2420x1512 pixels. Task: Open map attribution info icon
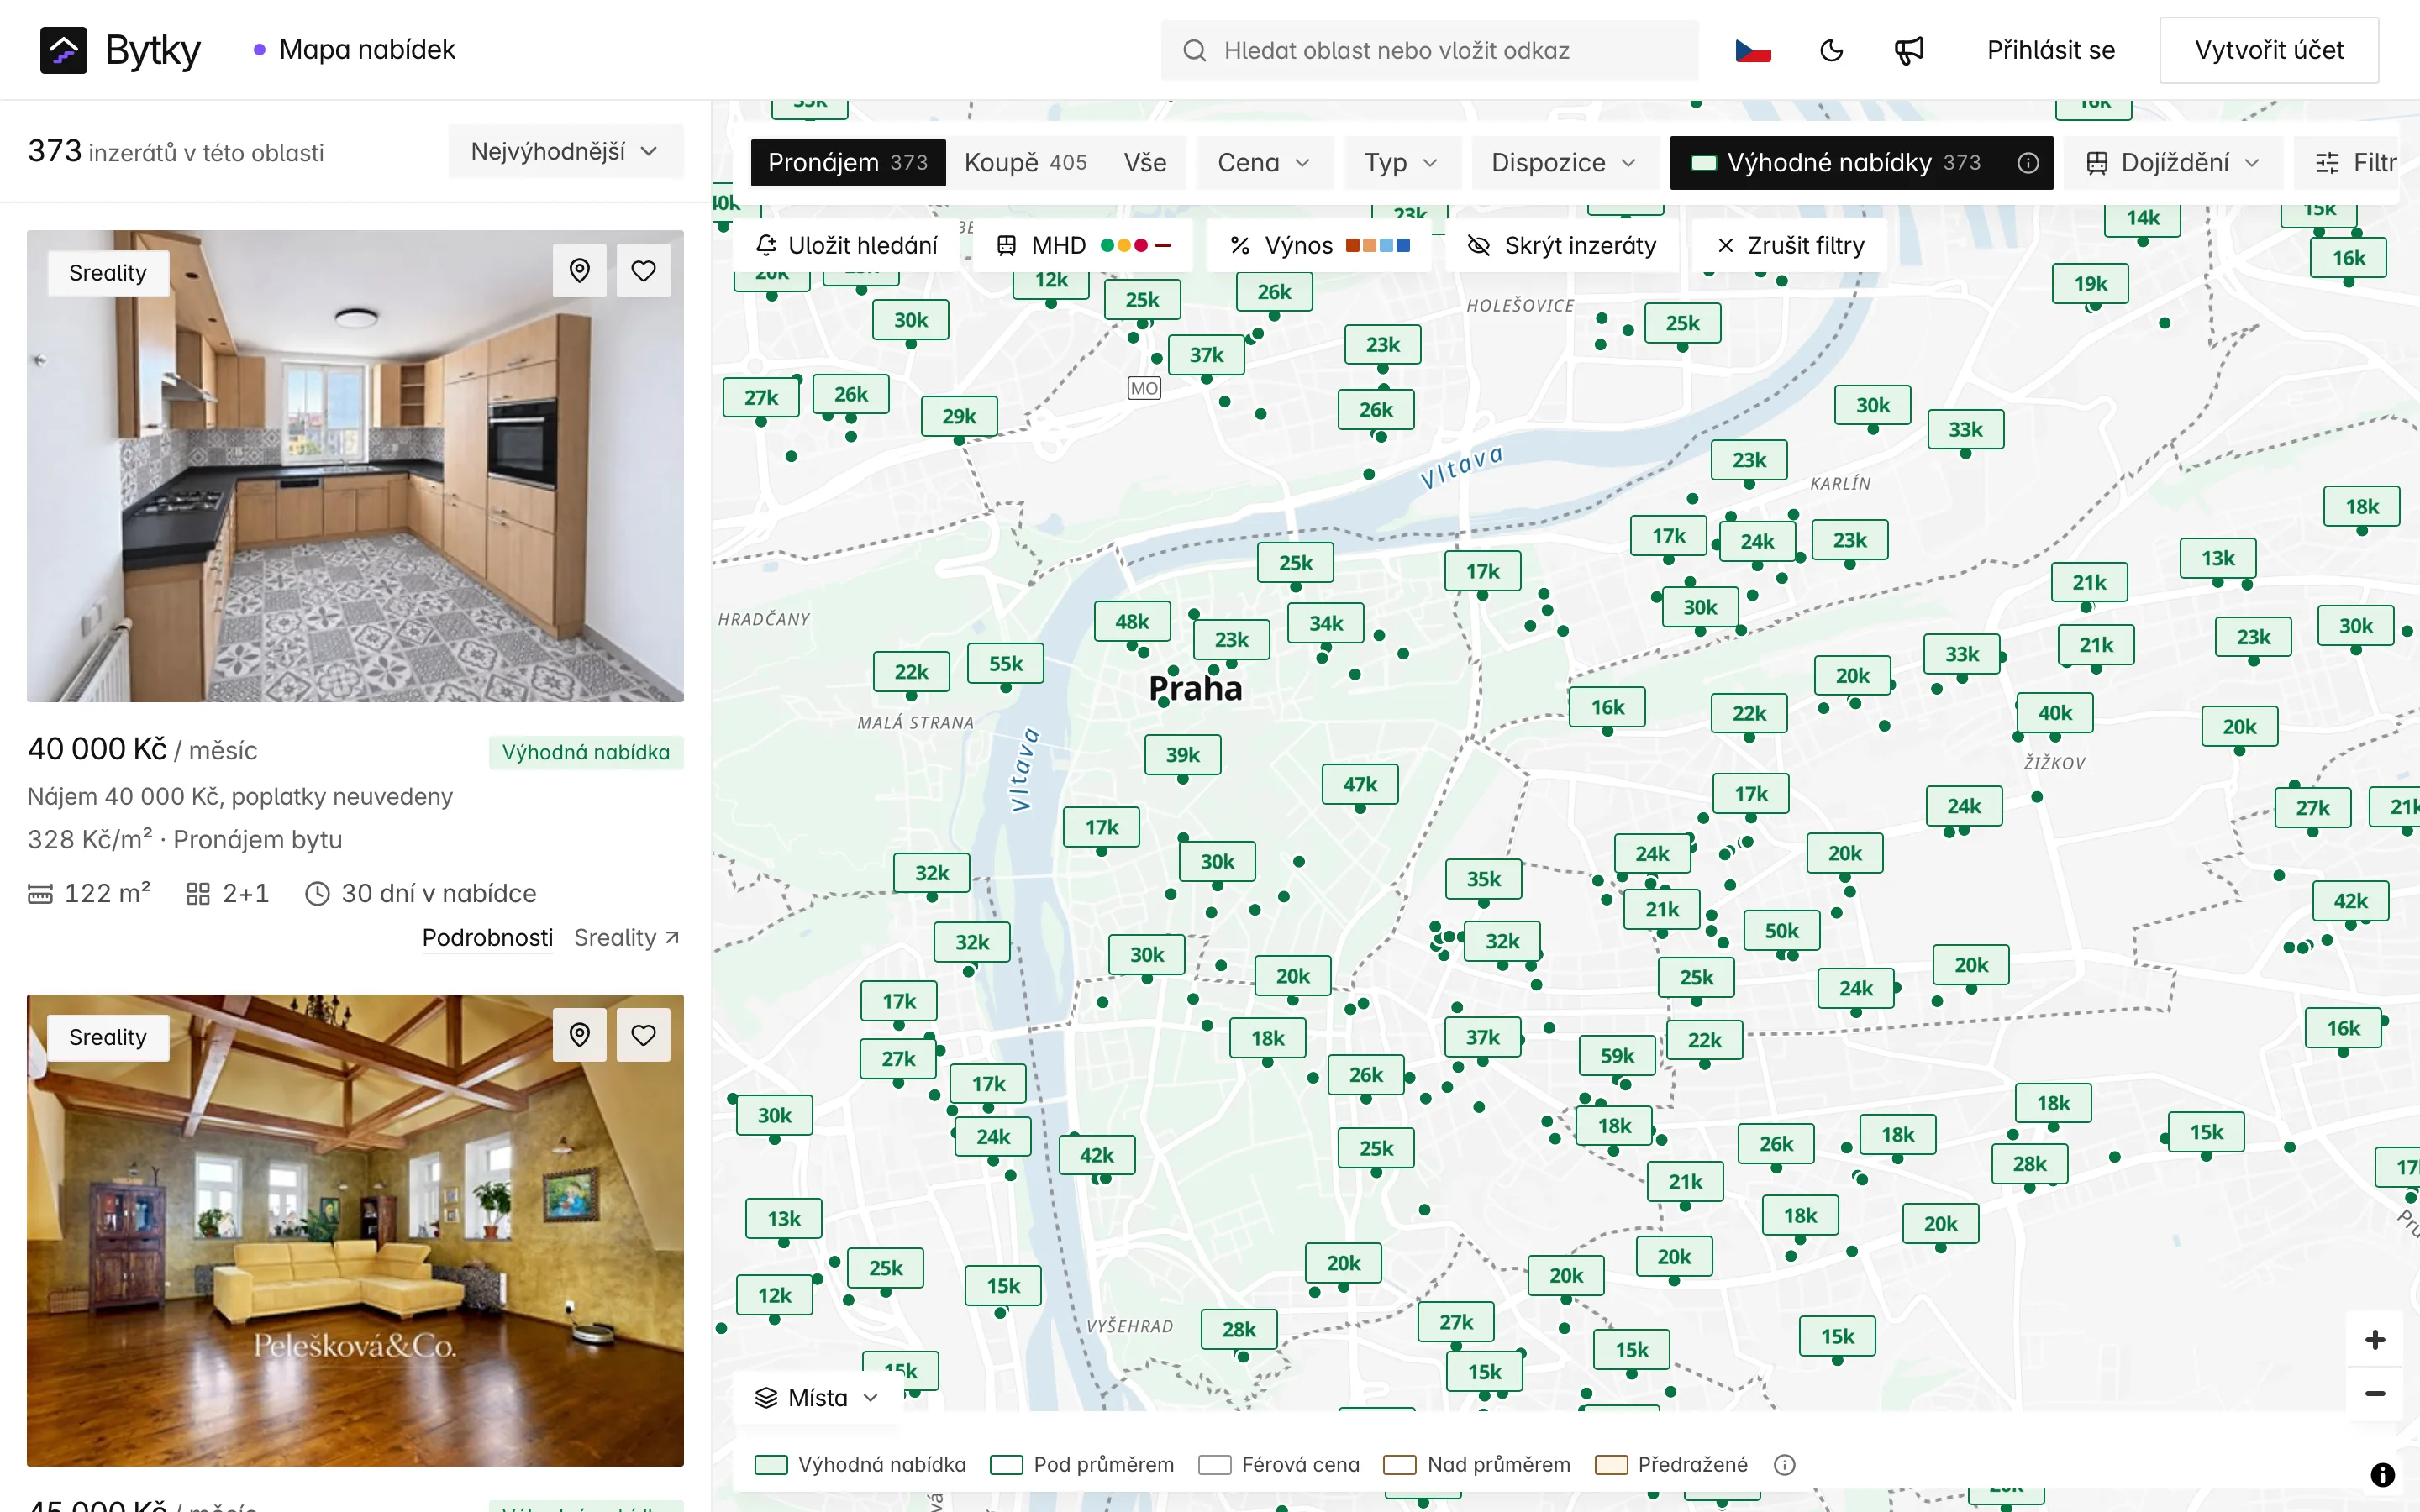(2383, 1475)
